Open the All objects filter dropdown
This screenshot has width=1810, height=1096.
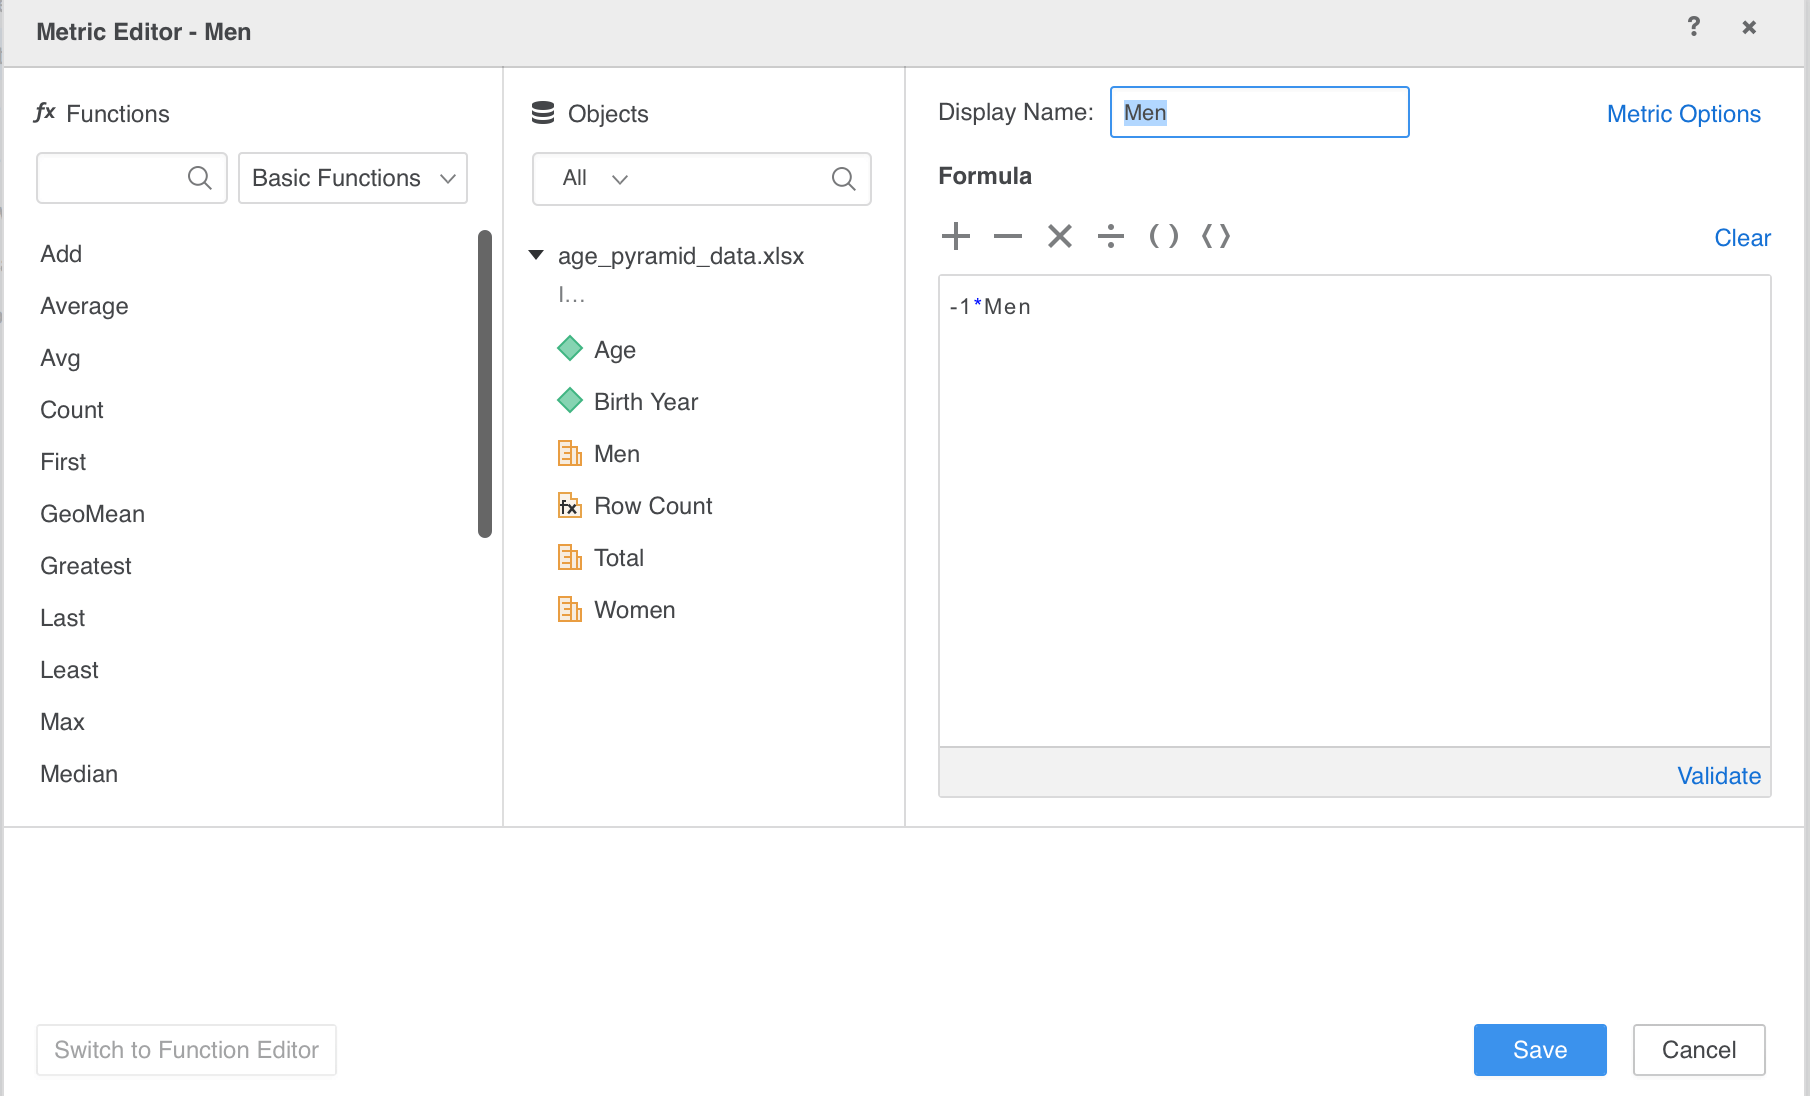click(x=595, y=179)
